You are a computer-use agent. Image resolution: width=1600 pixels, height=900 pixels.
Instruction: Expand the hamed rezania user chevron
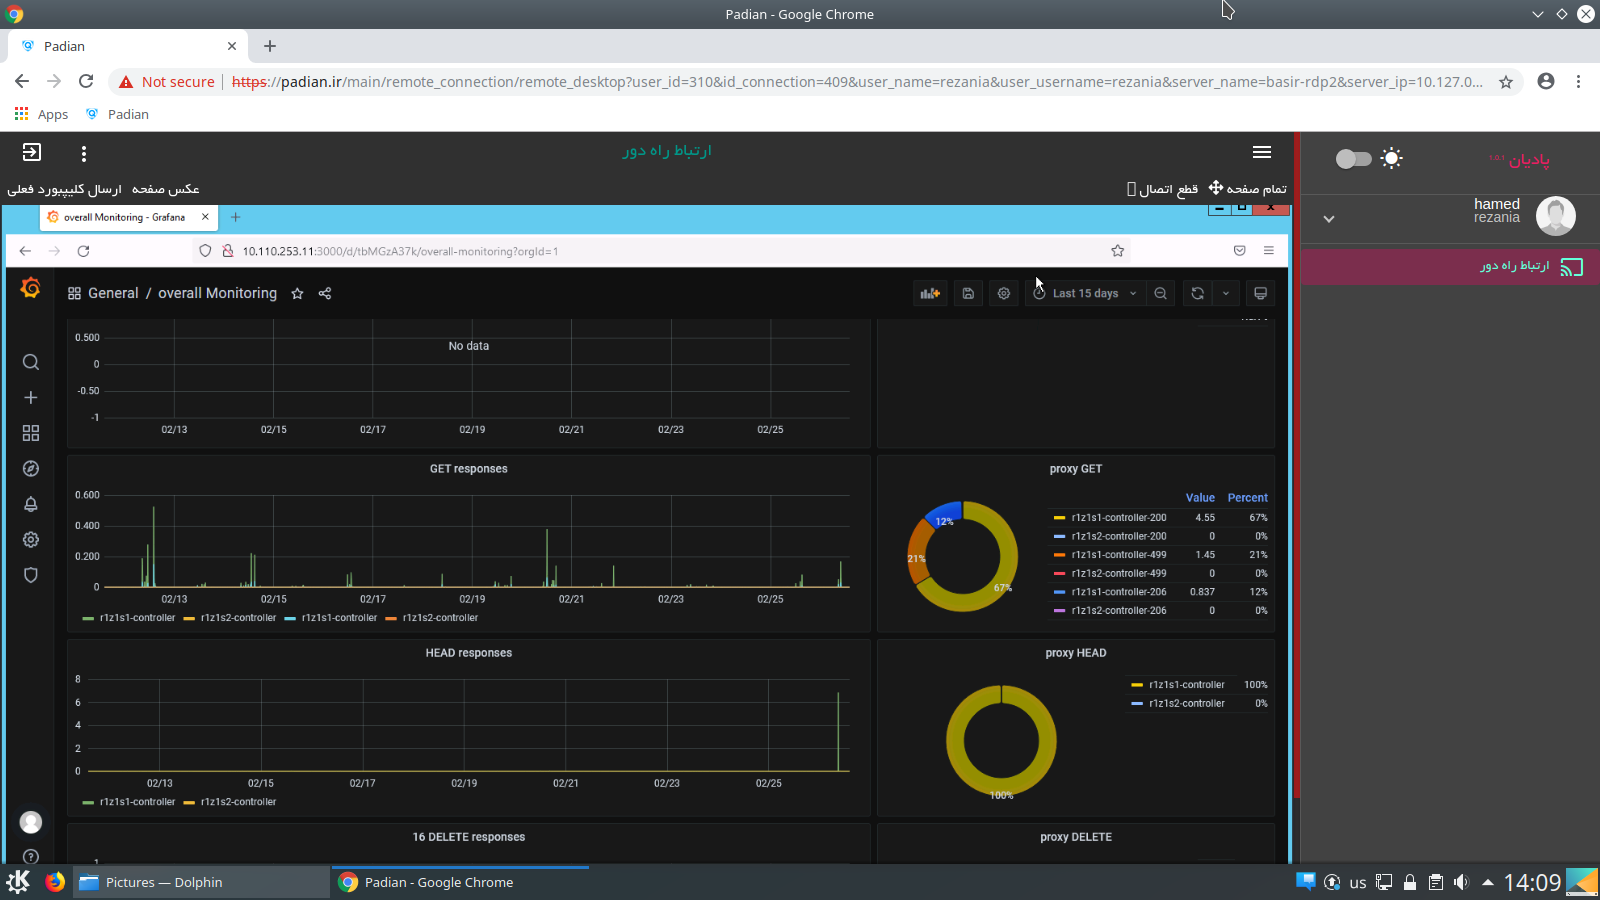click(1329, 218)
